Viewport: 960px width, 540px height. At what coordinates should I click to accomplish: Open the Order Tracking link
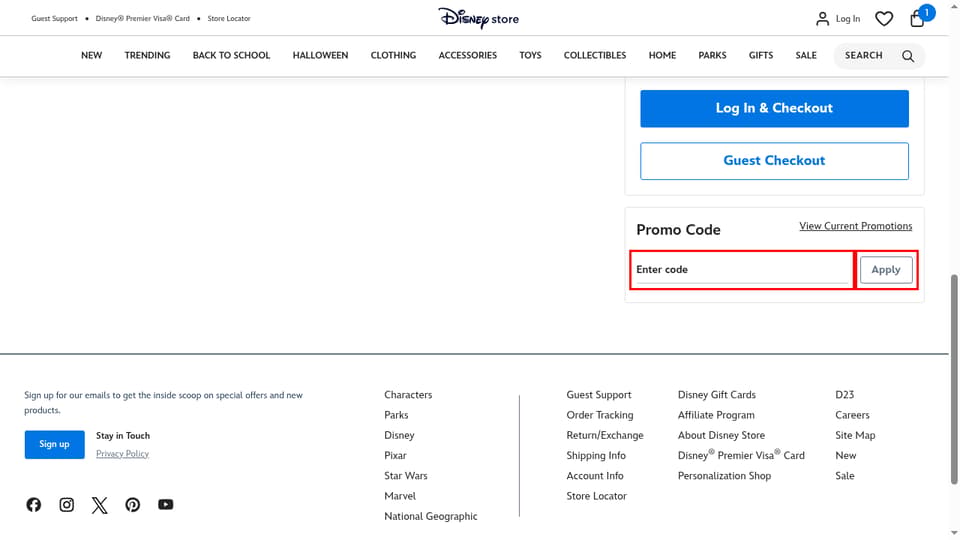coord(600,415)
